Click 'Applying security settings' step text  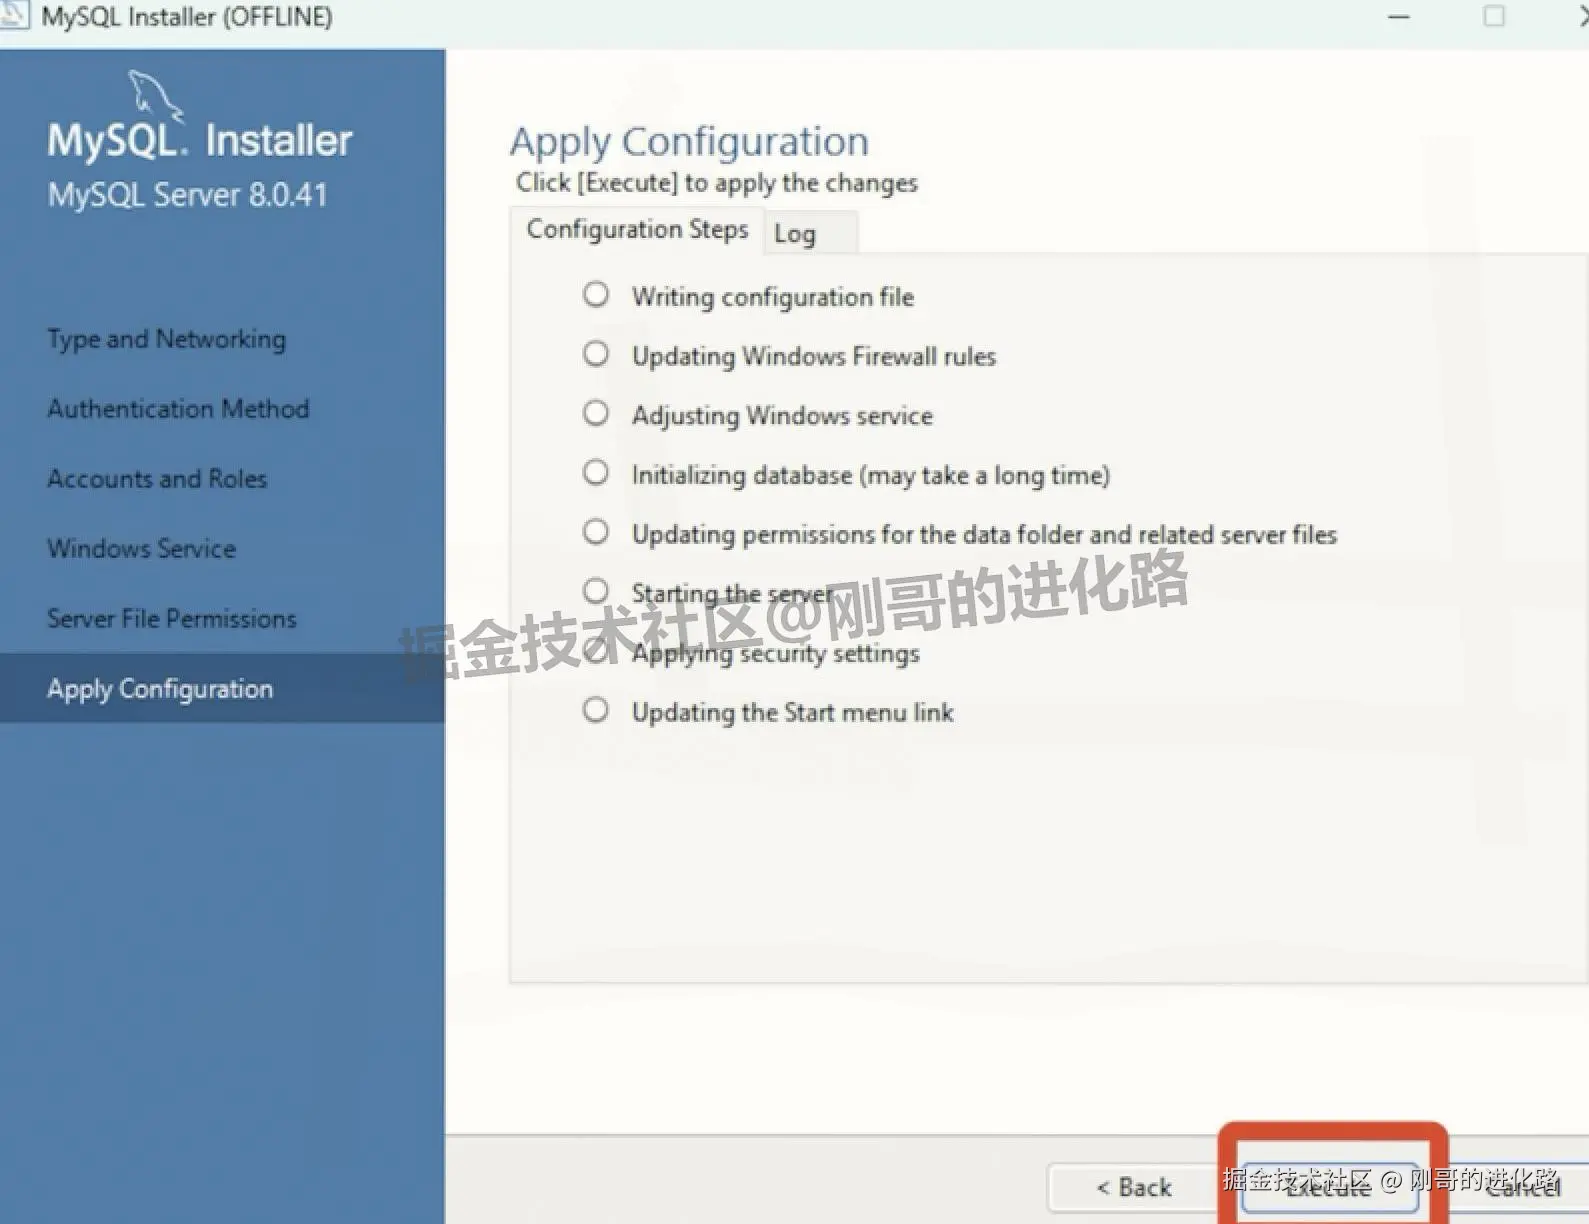point(776,653)
